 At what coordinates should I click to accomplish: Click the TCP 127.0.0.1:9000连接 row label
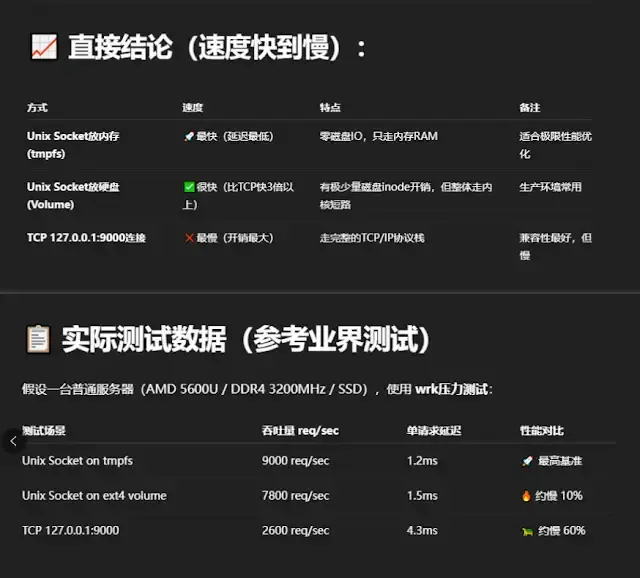click(86, 238)
